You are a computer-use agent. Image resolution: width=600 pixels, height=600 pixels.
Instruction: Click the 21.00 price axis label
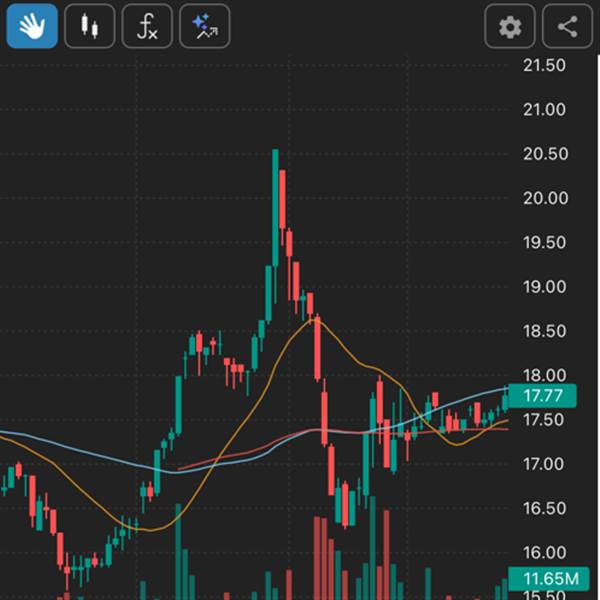point(544,110)
